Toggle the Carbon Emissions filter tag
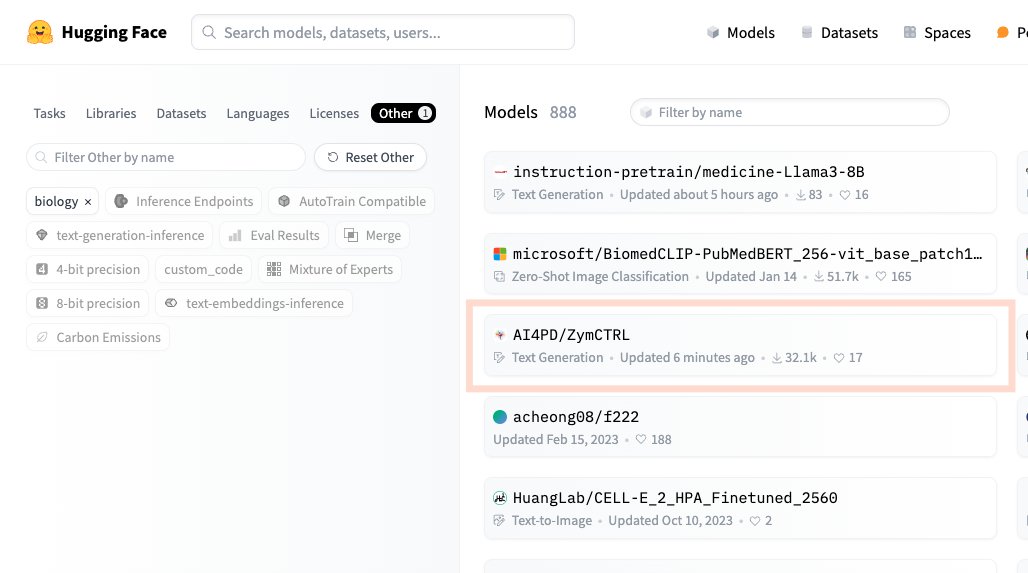1028x573 pixels. coord(98,338)
